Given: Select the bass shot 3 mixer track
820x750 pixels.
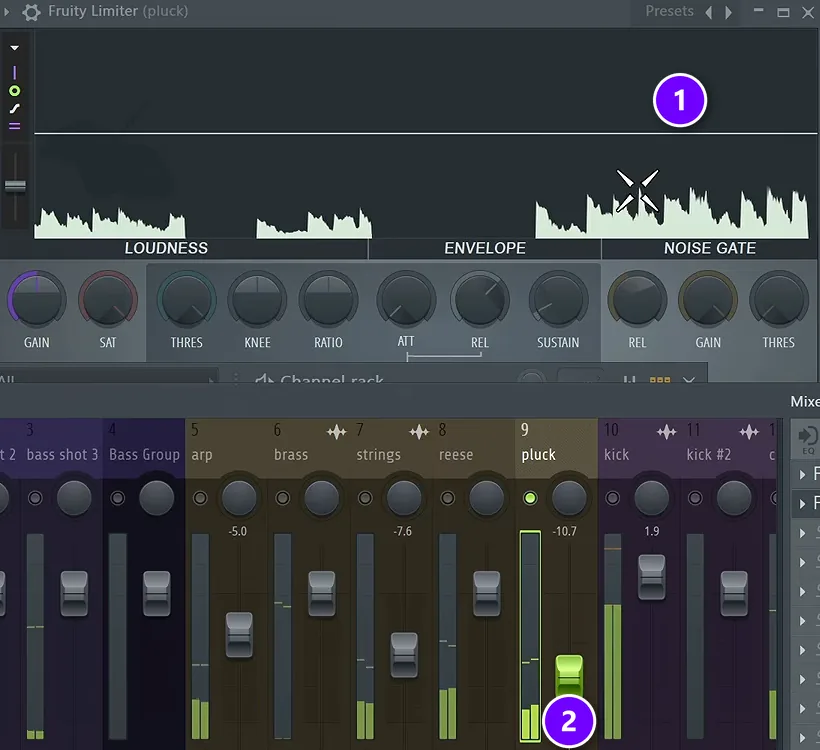Looking at the screenshot, I should [x=62, y=454].
